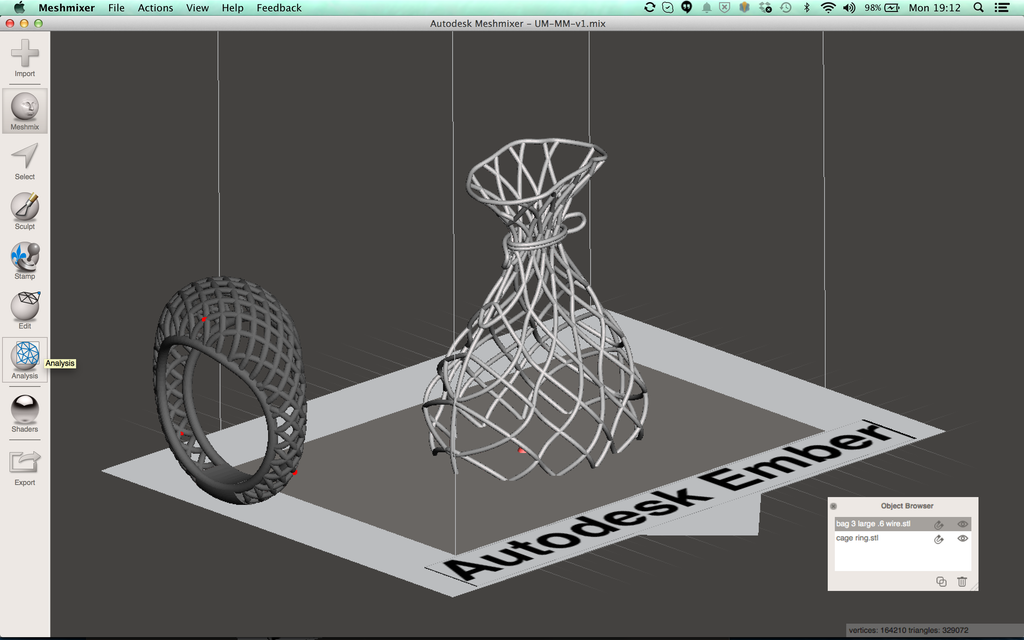
Task: Open the Feedback menu
Action: point(279,8)
